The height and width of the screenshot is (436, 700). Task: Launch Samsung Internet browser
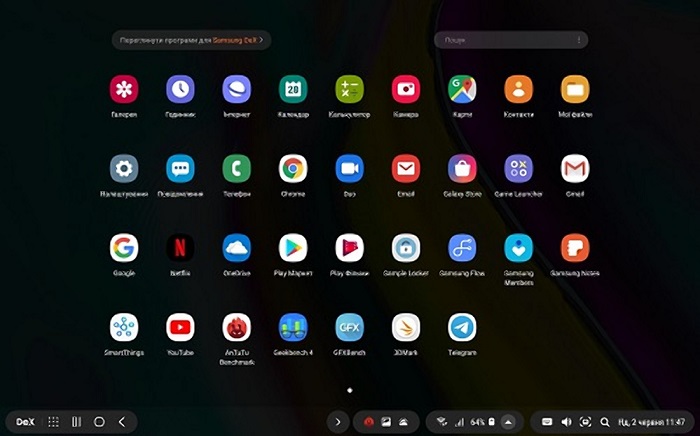pyautogui.click(x=237, y=89)
